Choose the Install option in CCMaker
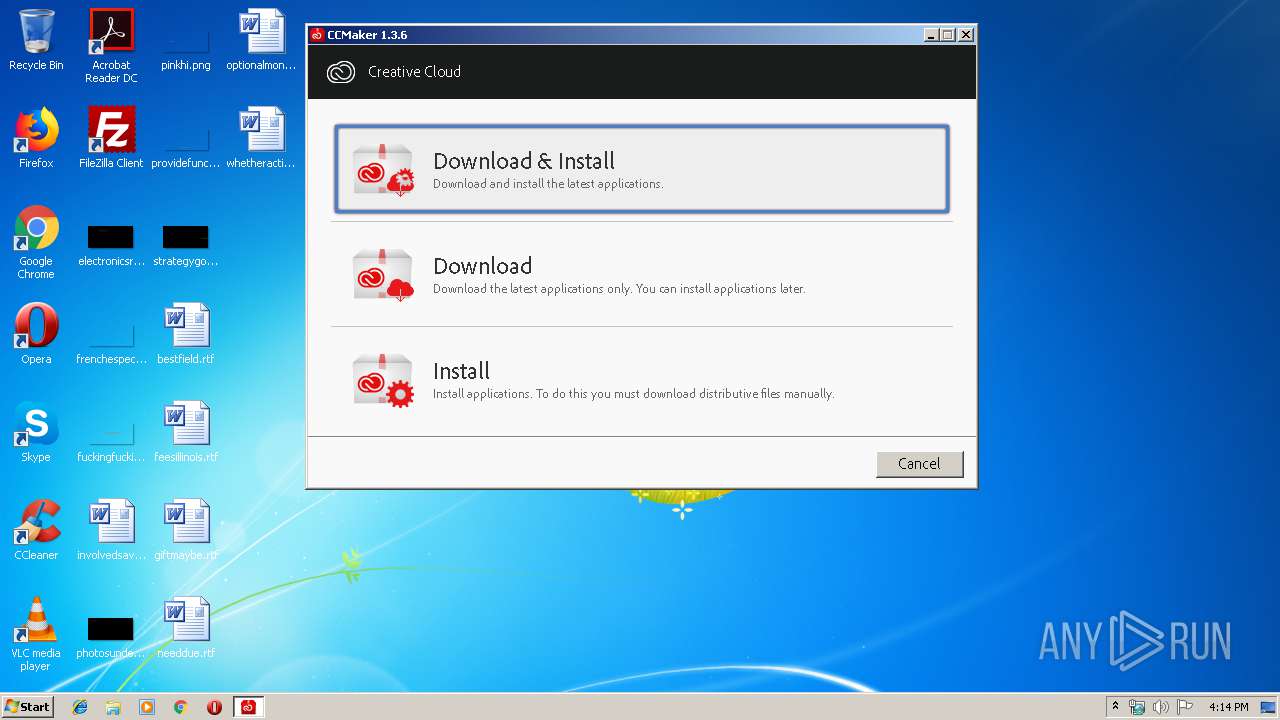 641,379
